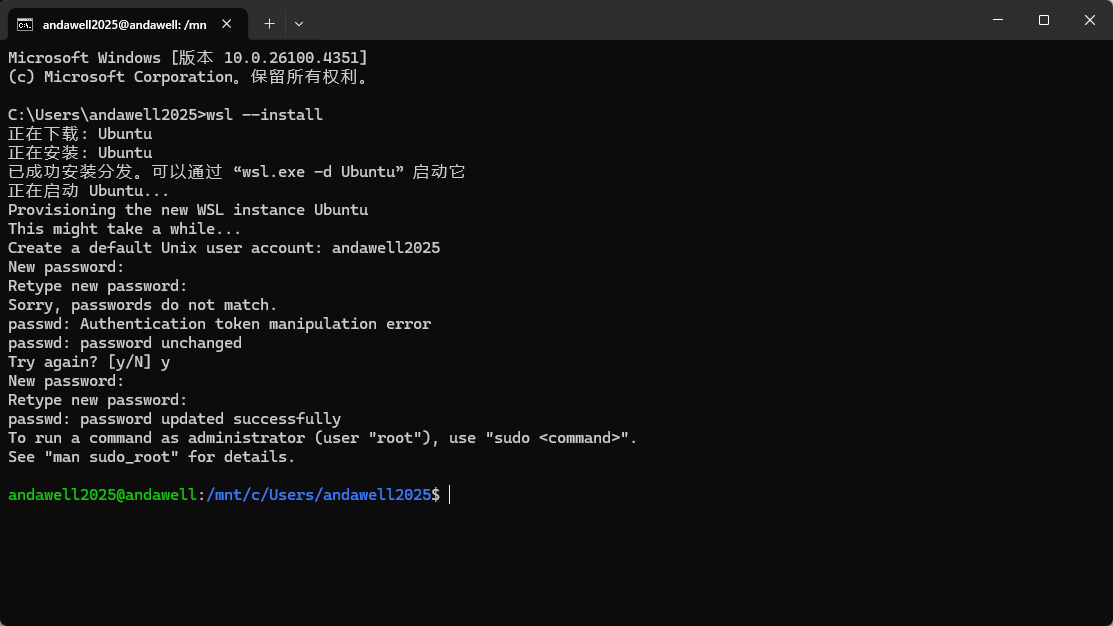Expand the terminal profiles dropdown chevron
This screenshot has width=1113, height=626.
point(299,24)
